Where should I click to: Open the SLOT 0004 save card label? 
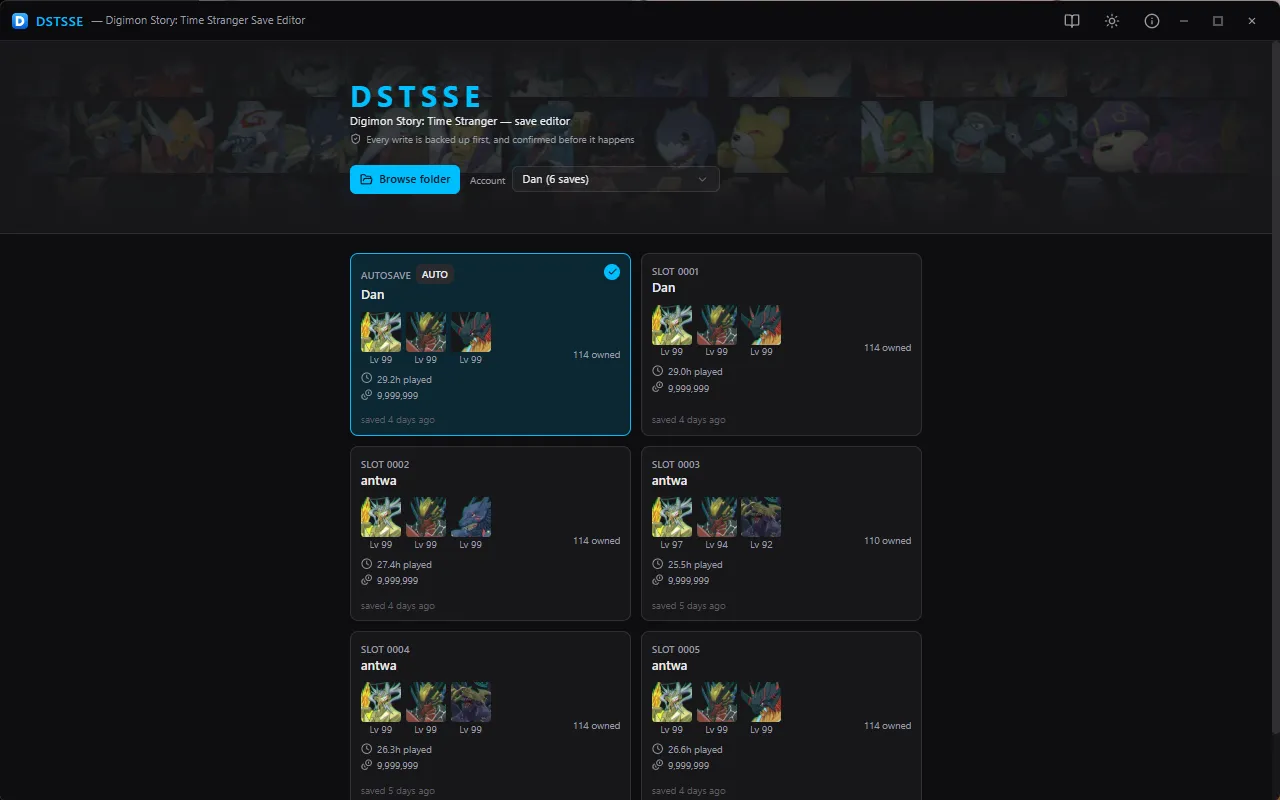pyautogui.click(x=385, y=650)
